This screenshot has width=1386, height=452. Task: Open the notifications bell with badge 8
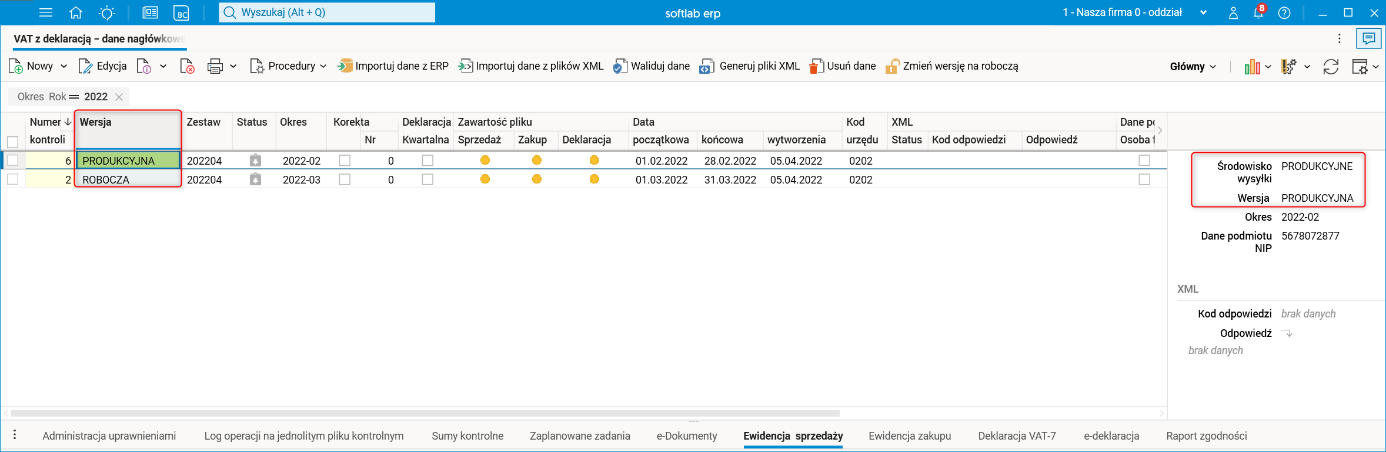(1259, 13)
